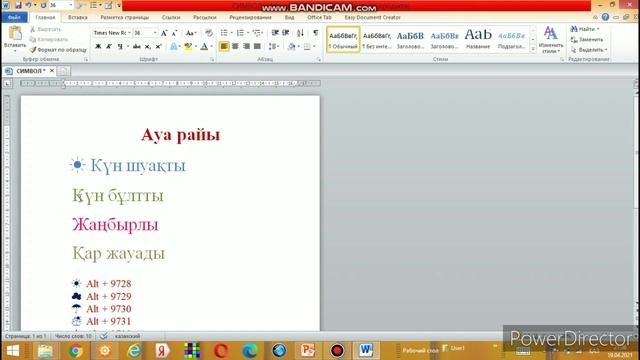Select Format Painter (Формат по образцу)
The image size is (640, 360).
click(58, 50)
